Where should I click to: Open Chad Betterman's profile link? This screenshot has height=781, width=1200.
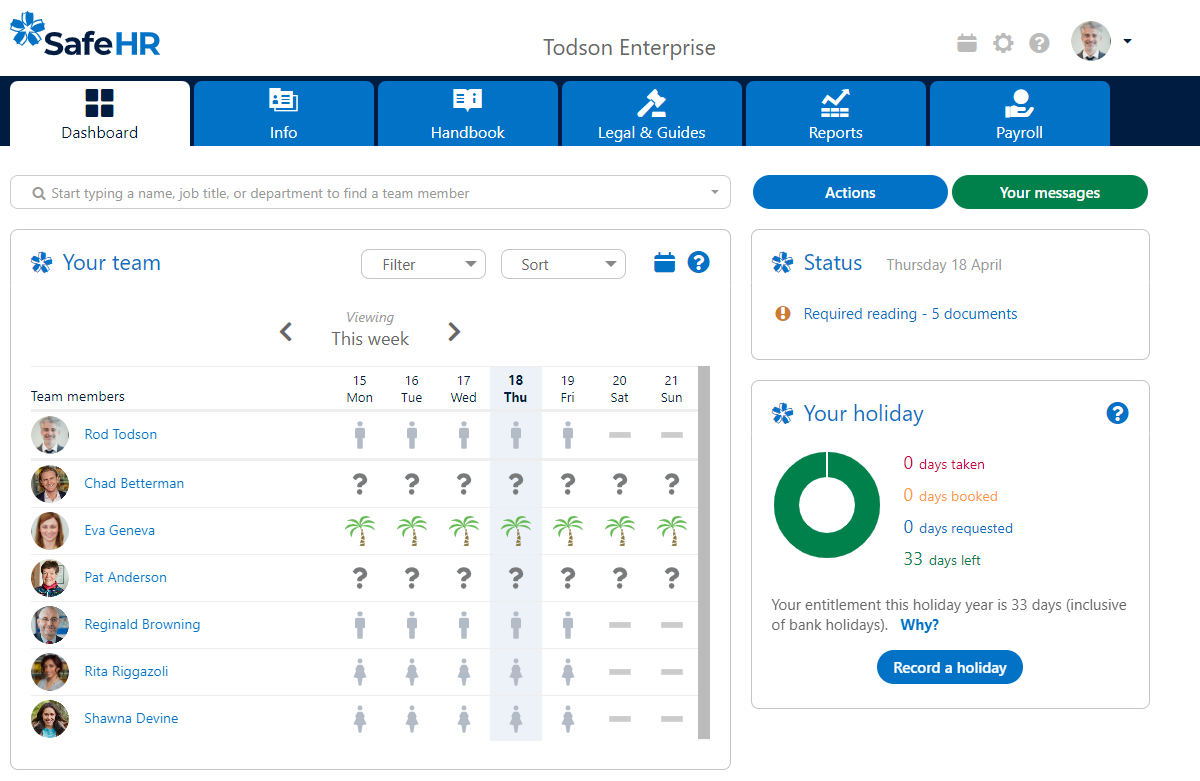click(x=134, y=482)
